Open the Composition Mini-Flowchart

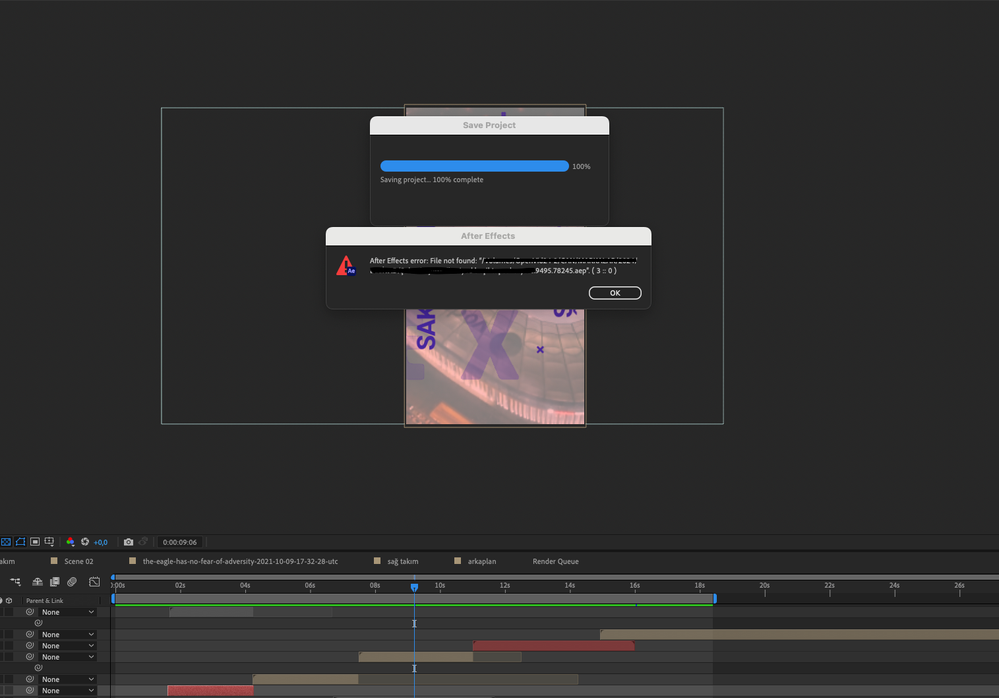coord(15,581)
